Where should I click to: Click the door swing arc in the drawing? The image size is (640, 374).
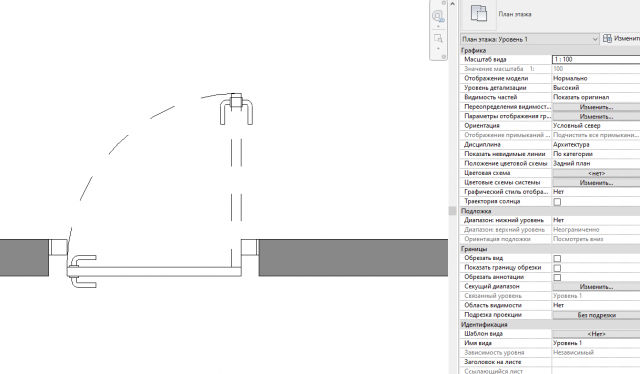click(x=119, y=145)
